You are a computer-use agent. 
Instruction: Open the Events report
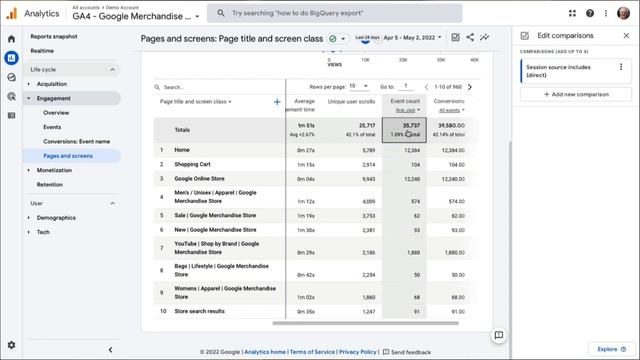(x=52, y=127)
